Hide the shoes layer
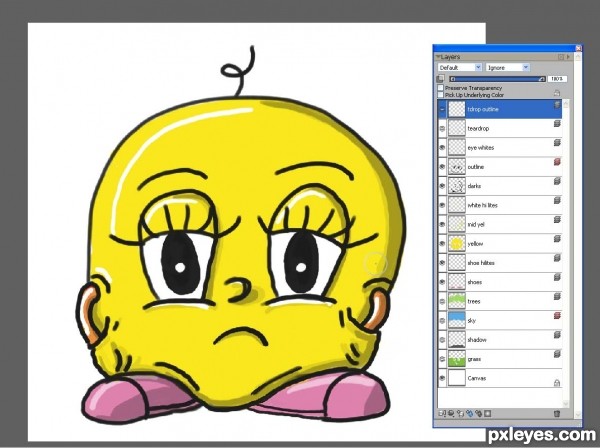Viewport: 600px width, 448px height. 442,282
